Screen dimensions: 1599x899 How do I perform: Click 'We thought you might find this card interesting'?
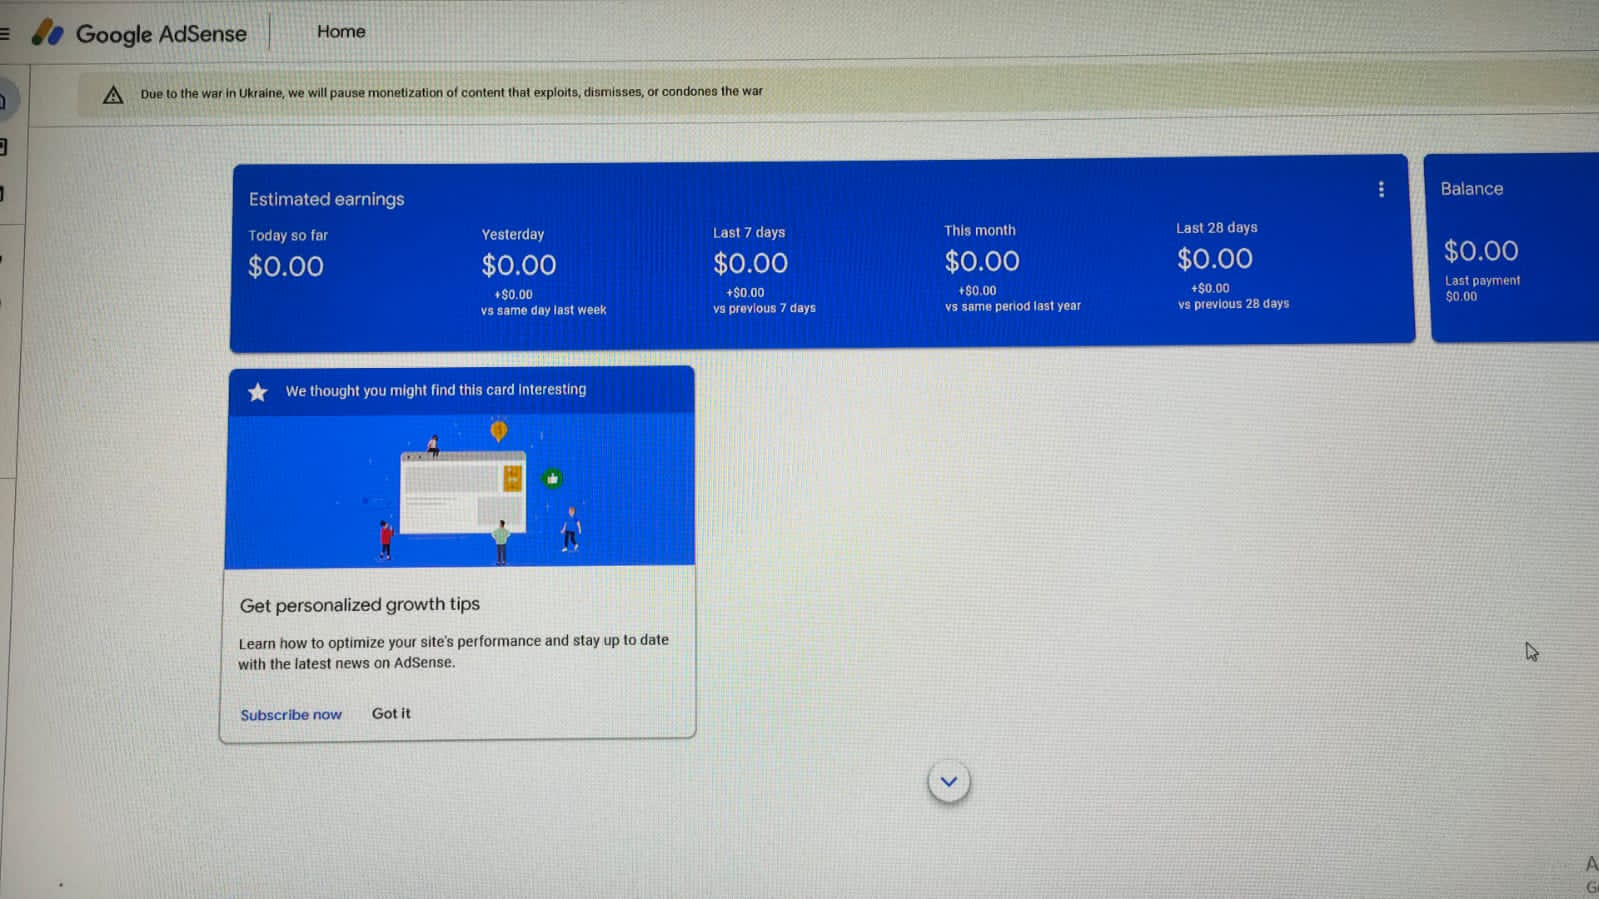[x=436, y=390]
